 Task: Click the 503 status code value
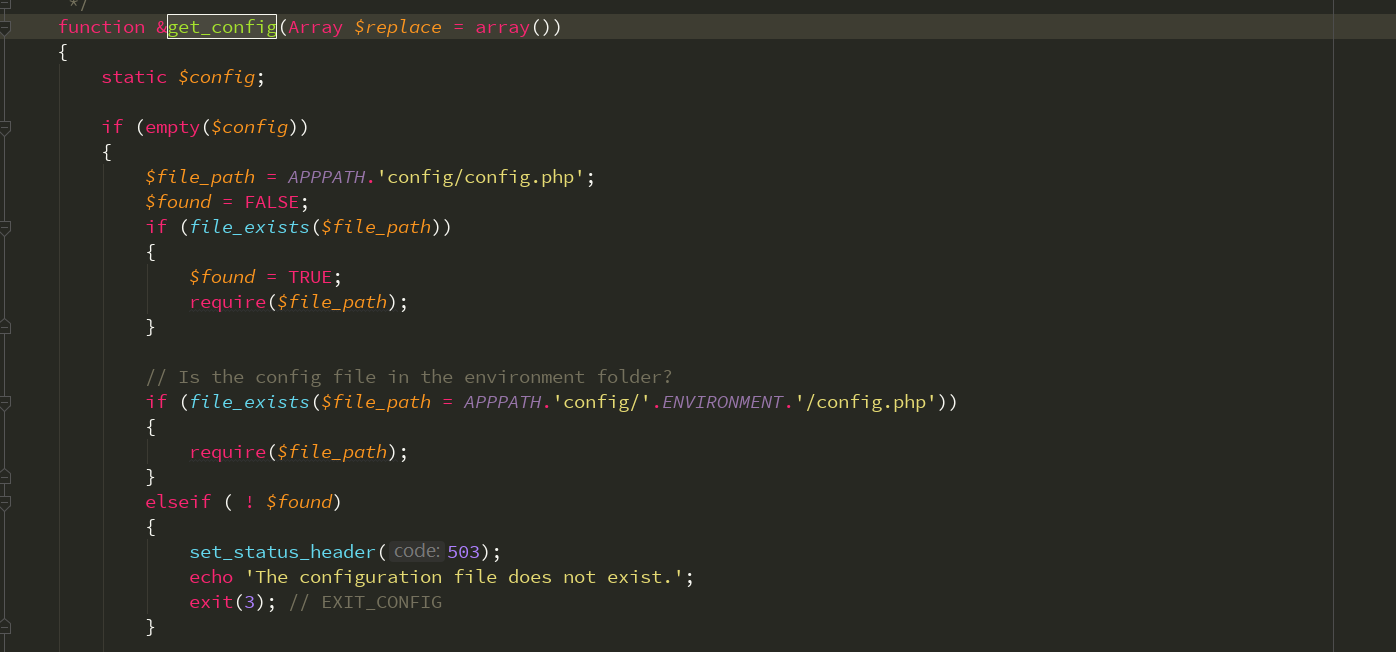[x=463, y=552]
